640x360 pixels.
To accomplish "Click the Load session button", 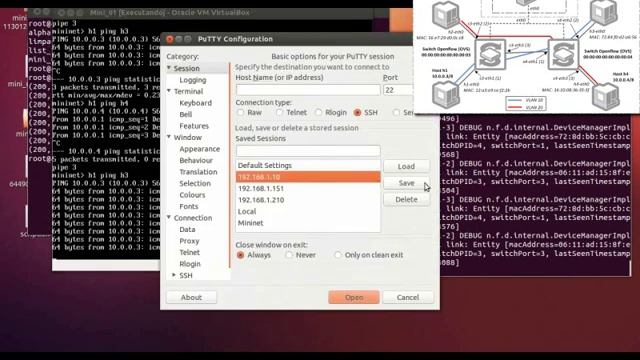I will [406, 167].
